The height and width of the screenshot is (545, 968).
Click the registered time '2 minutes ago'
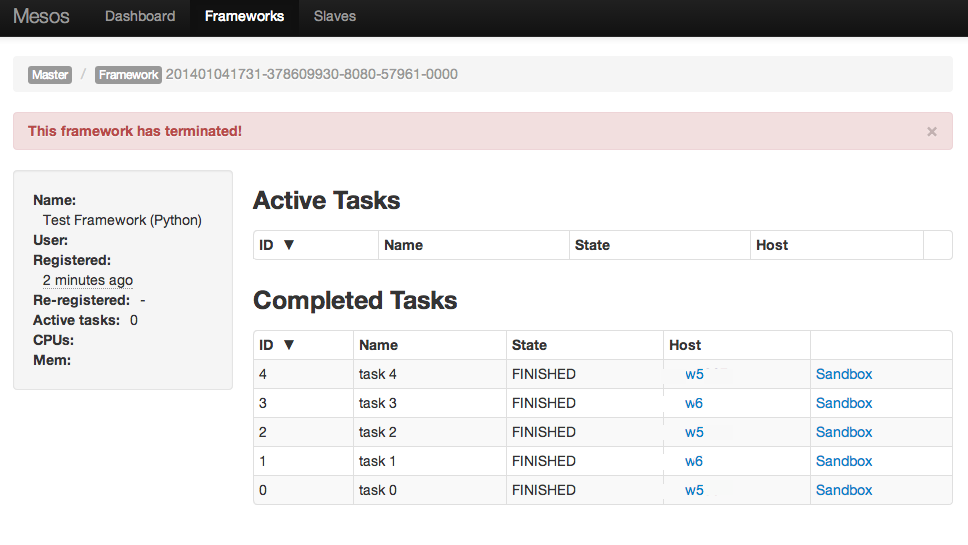click(x=88, y=280)
